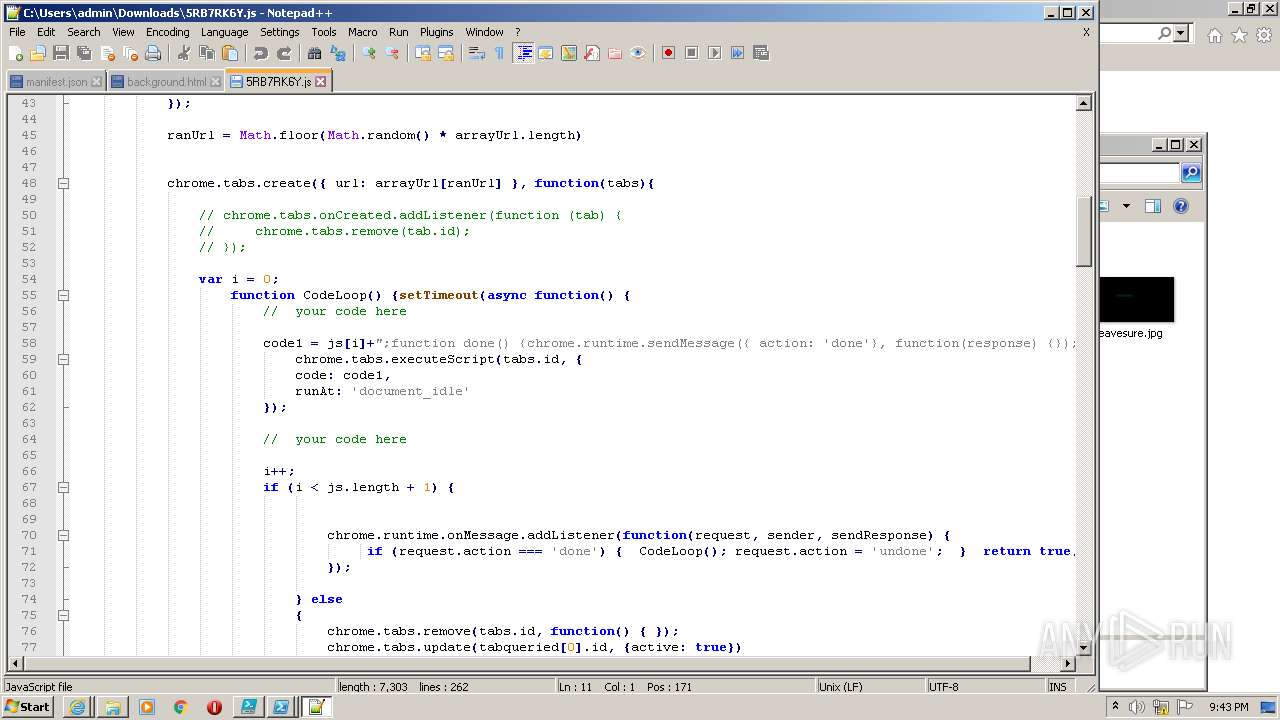Open the File menu
Viewport: 1280px width, 720px height.
pos(17,32)
